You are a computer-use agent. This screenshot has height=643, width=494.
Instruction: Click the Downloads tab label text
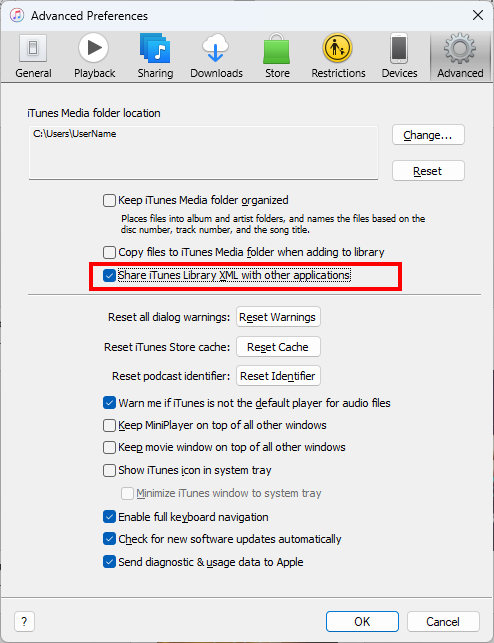click(x=216, y=73)
